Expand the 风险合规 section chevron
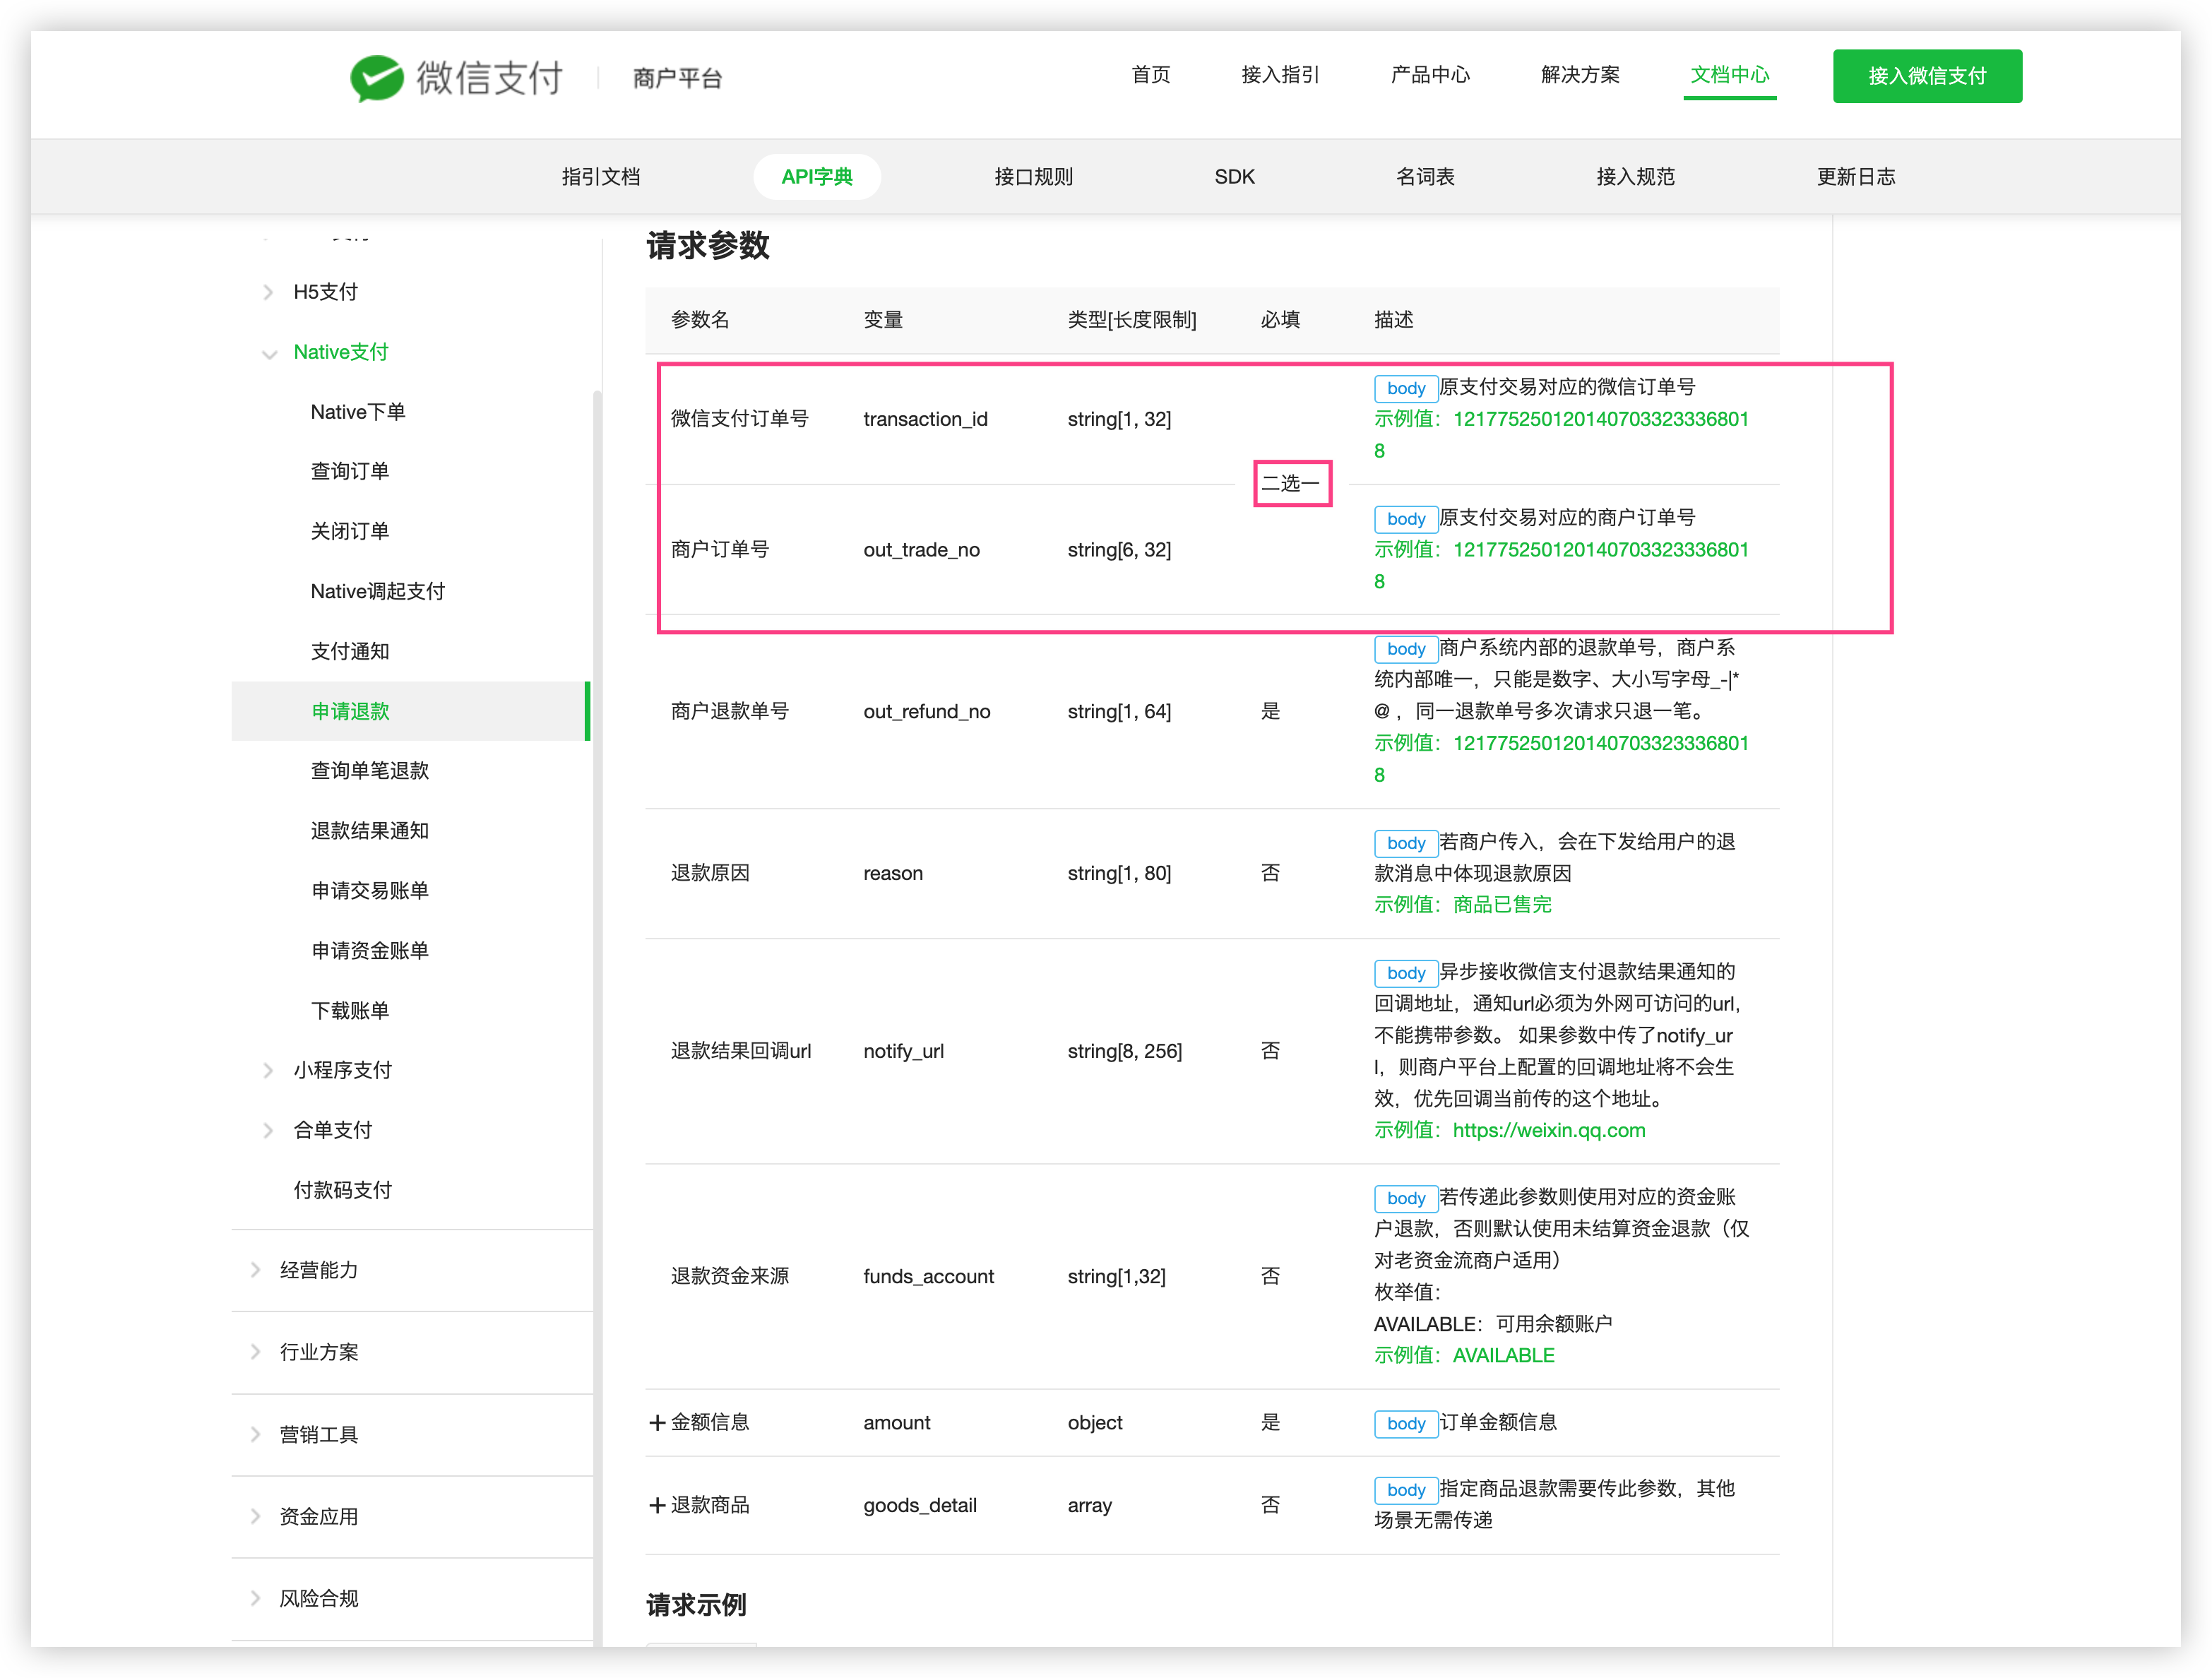The height and width of the screenshot is (1678, 2212). [x=255, y=1598]
